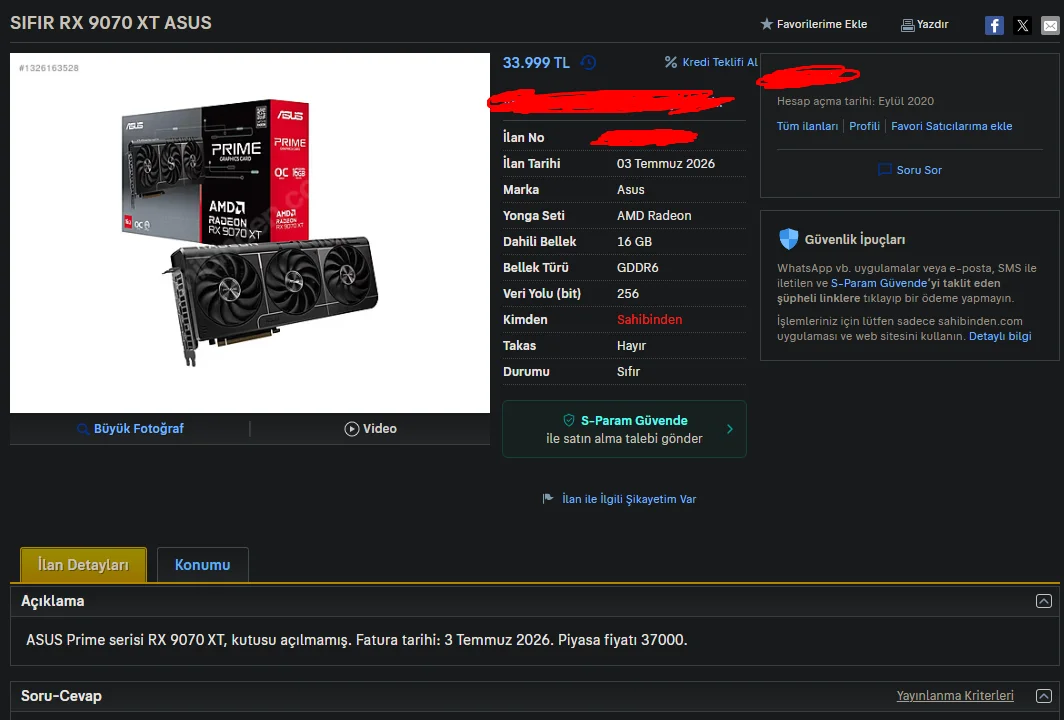
Task: Click the price 33.999 TL
Action: point(536,62)
